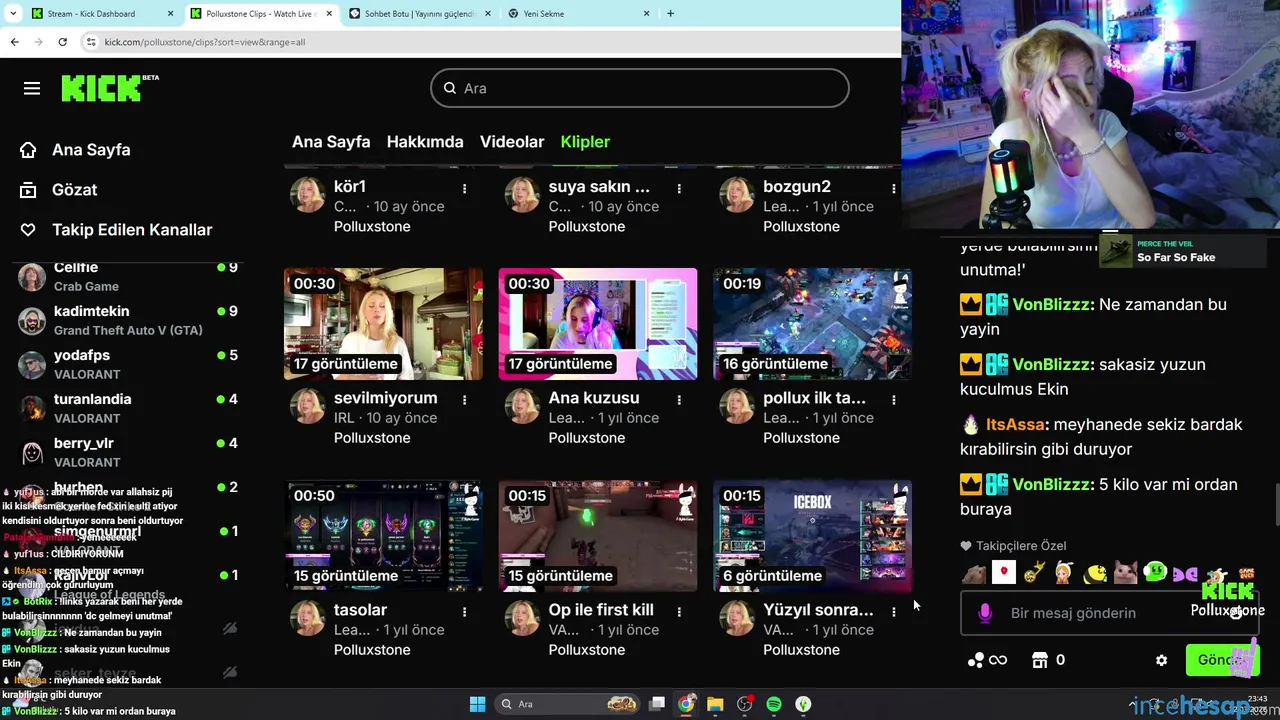Close the Yeni Sekme browser tab

(646, 14)
